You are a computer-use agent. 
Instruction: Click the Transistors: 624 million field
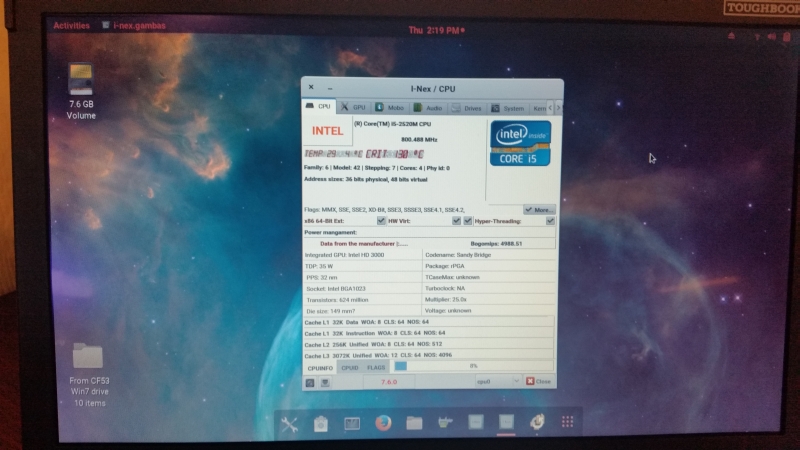(x=362, y=299)
